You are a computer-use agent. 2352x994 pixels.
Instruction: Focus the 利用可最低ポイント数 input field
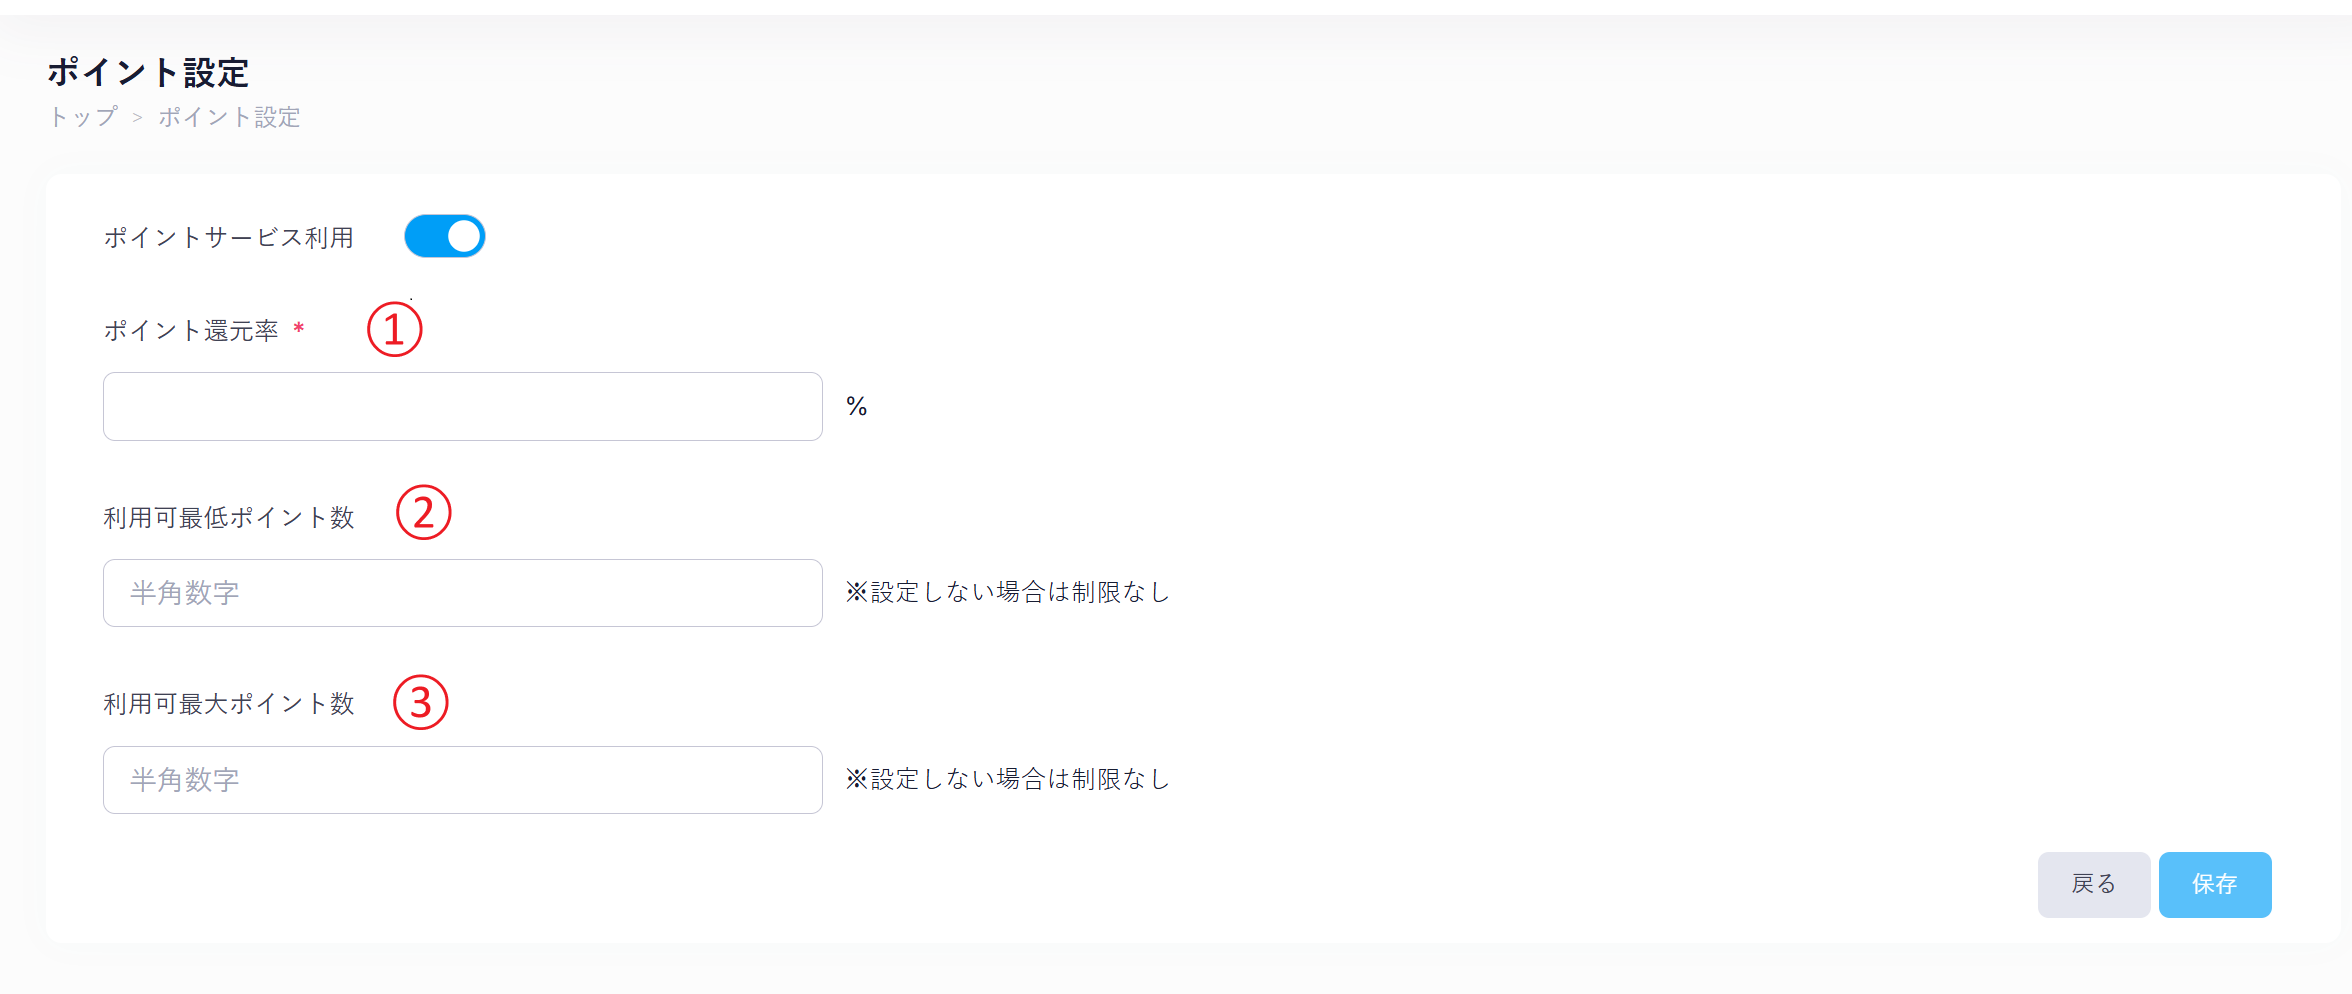[462, 593]
